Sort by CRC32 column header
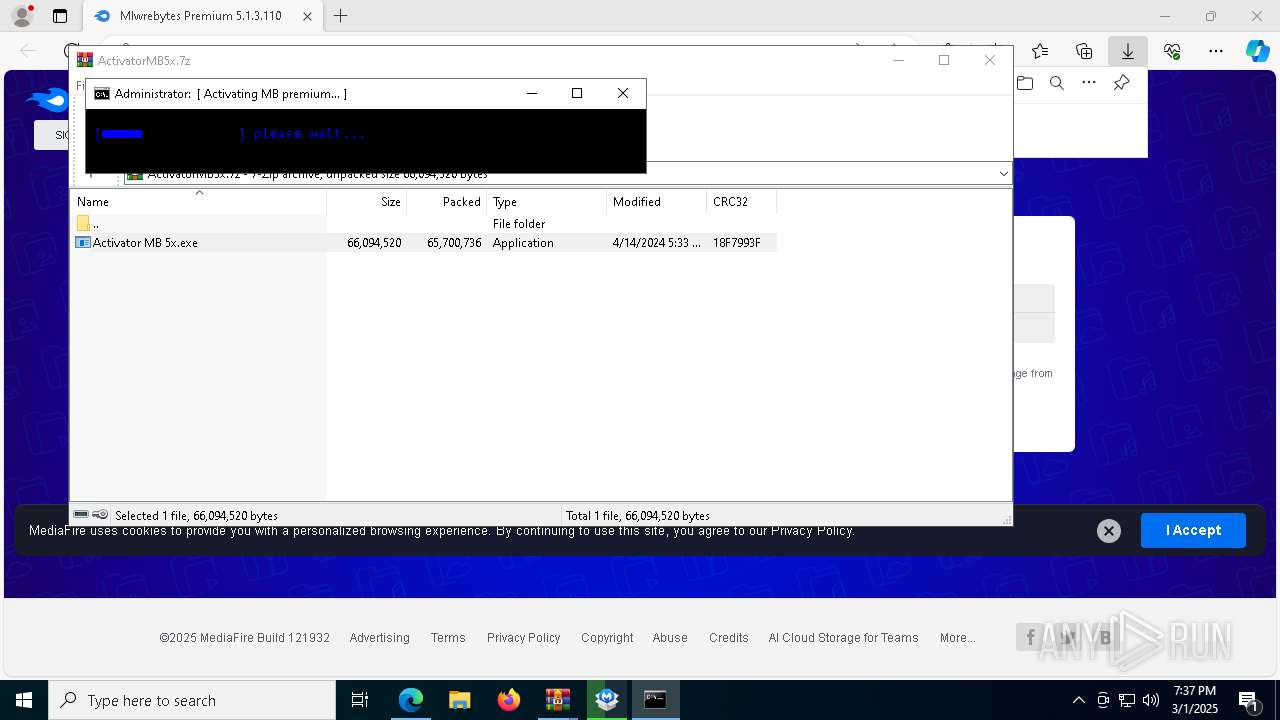The width and height of the screenshot is (1280, 720). [741, 201]
